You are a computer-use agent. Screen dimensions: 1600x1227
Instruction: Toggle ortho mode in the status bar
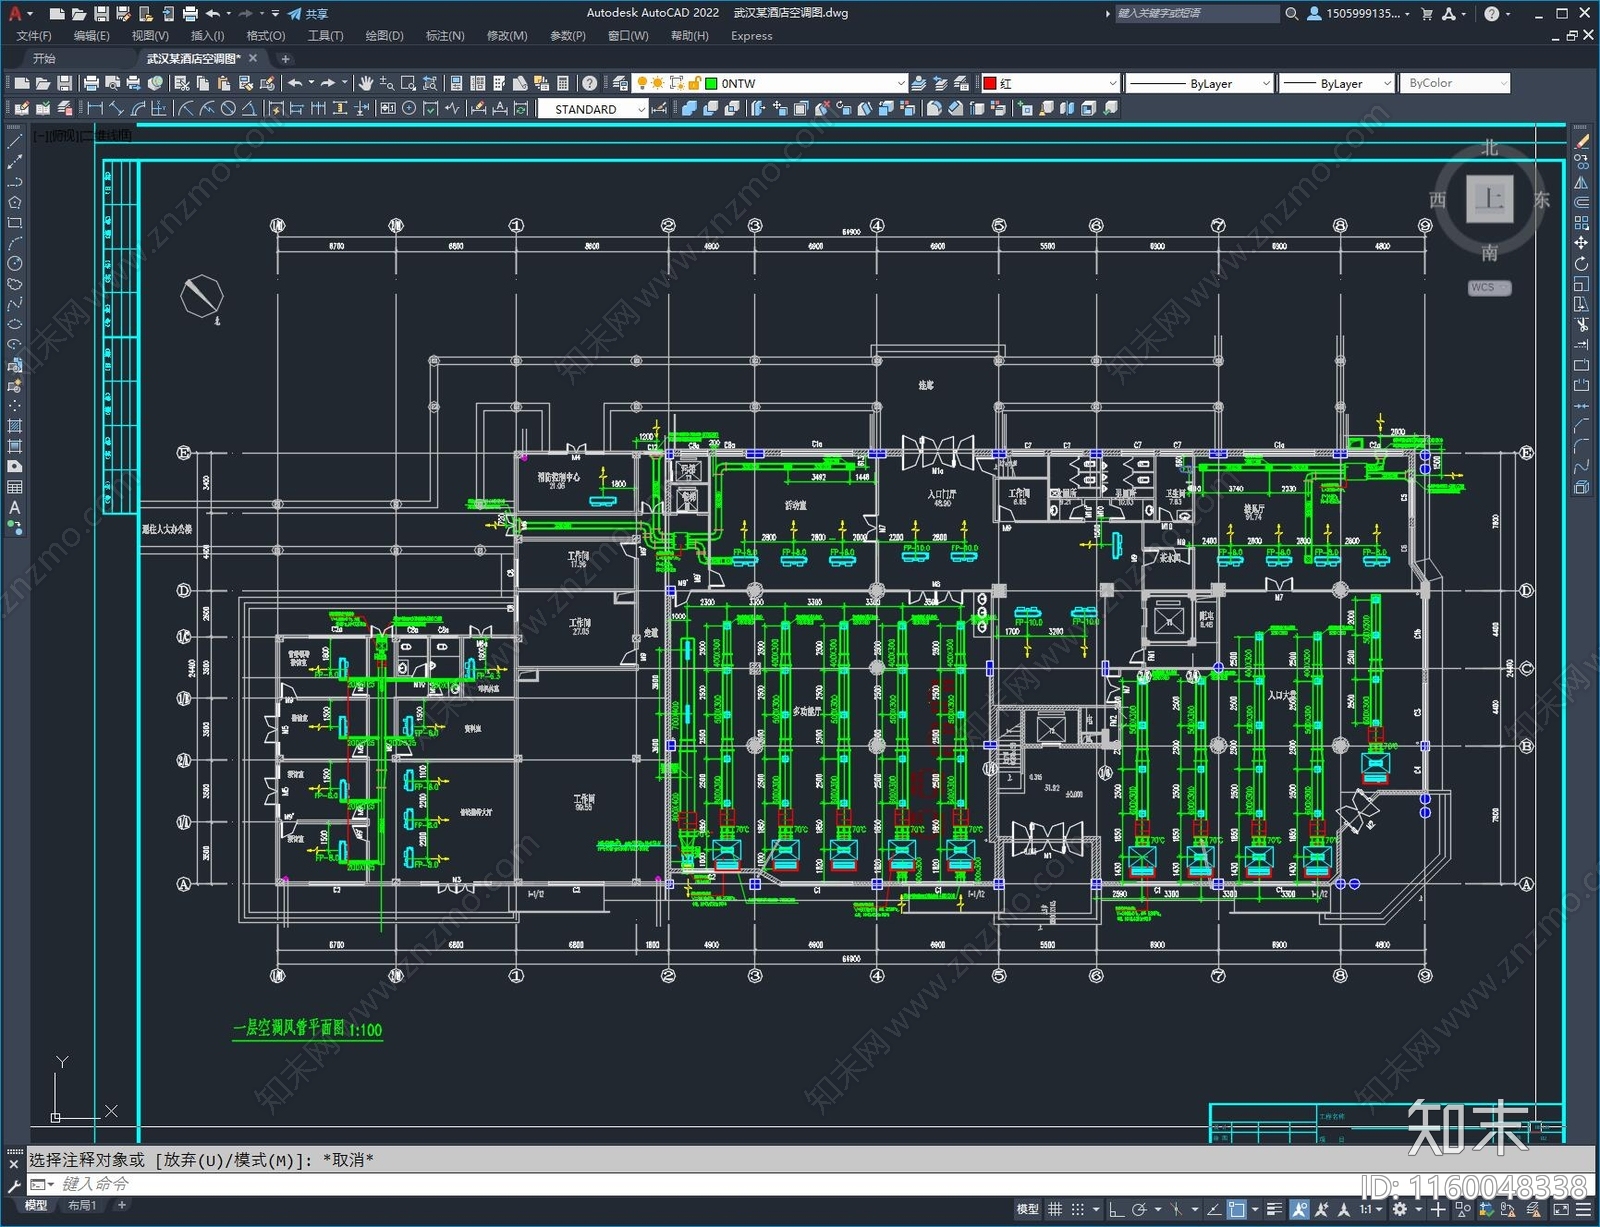point(1117,1209)
